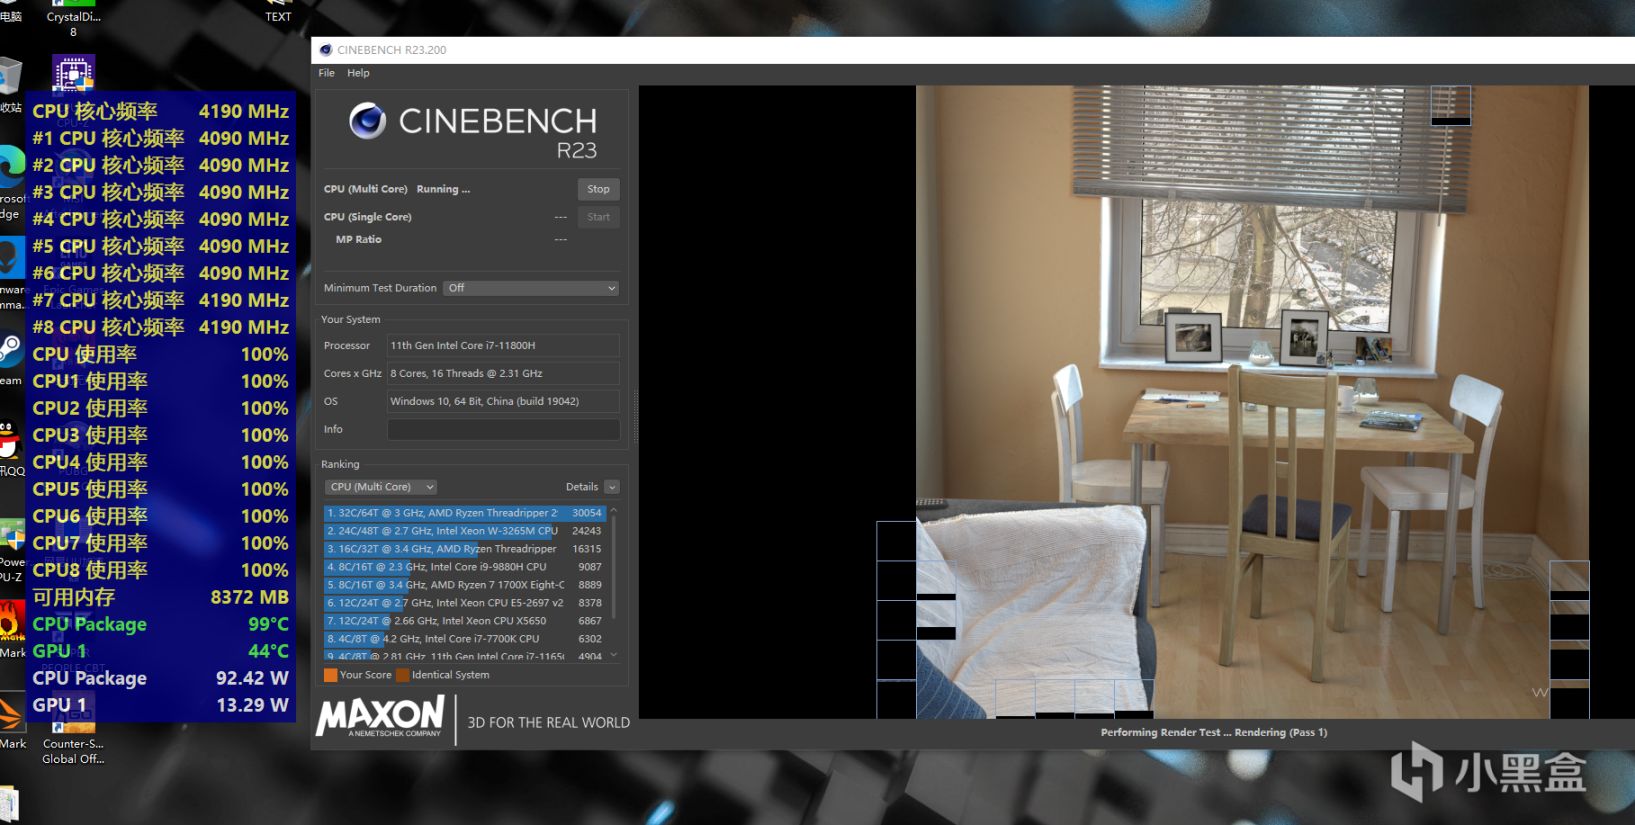Screen dimensions: 1635x825
Task: Click the Cinebench sphere logo icon
Action: [x=367, y=121]
